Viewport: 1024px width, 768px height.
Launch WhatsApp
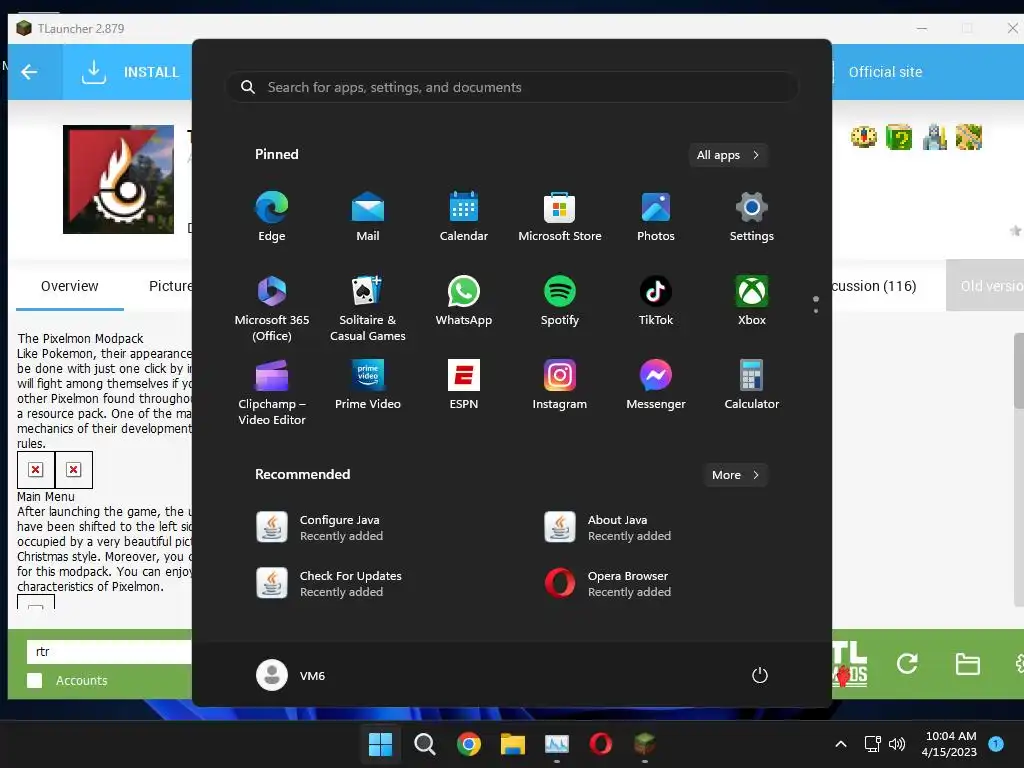click(x=464, y=300)
